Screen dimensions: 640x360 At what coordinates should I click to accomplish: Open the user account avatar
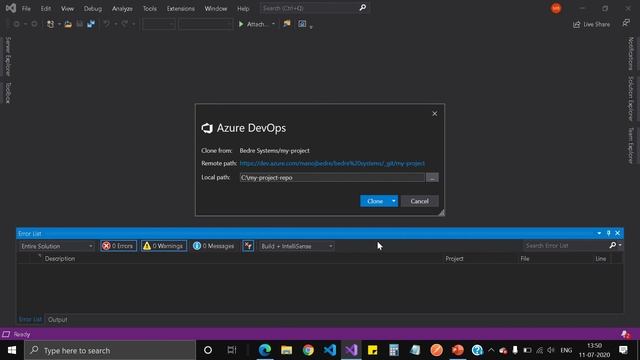click(556, 8)
